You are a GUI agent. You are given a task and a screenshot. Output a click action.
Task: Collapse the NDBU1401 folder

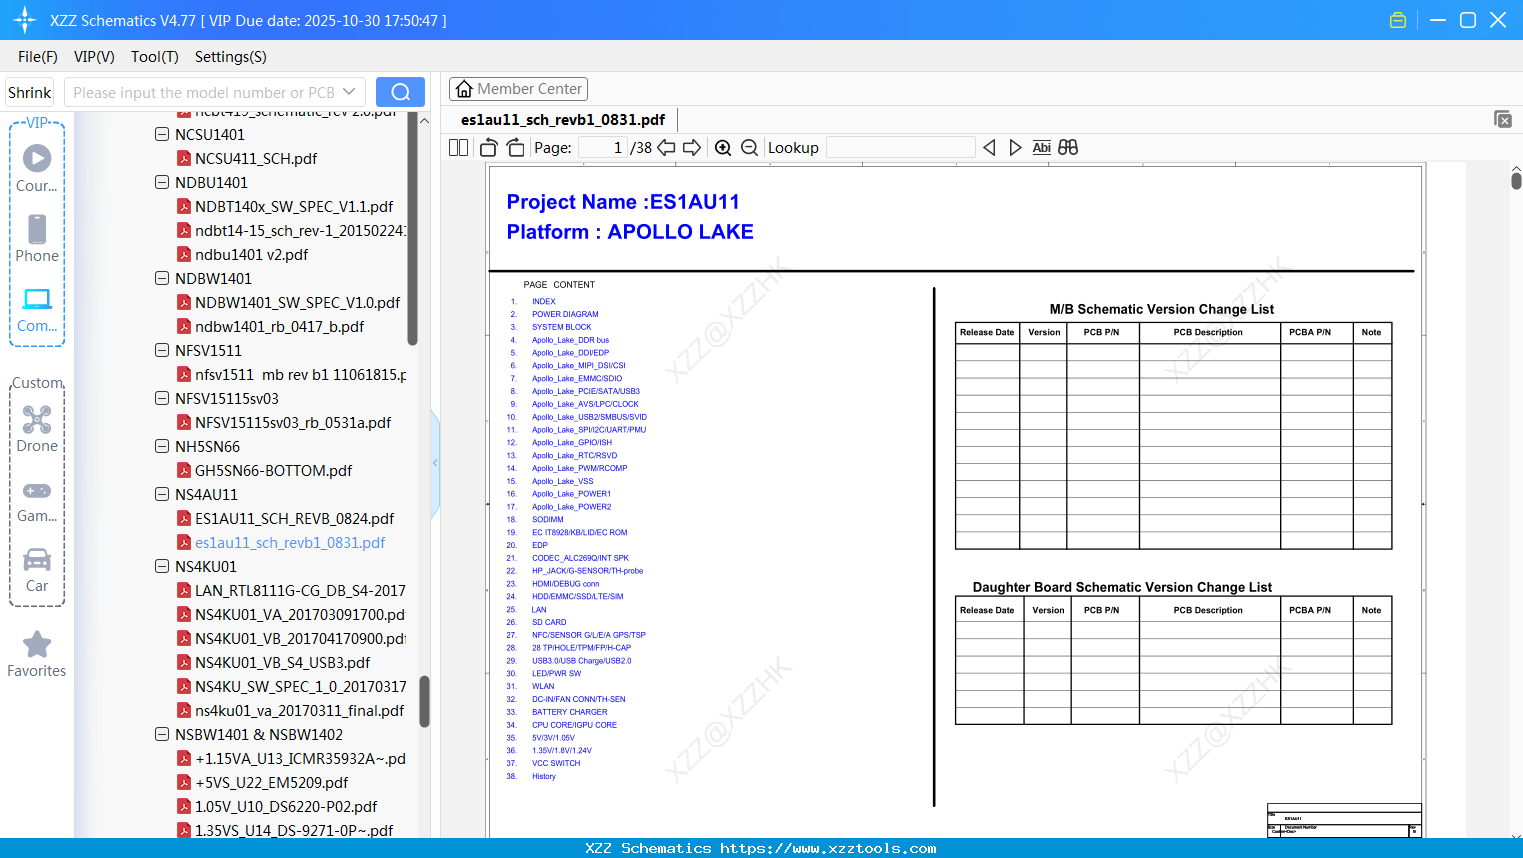click(162, 182)
